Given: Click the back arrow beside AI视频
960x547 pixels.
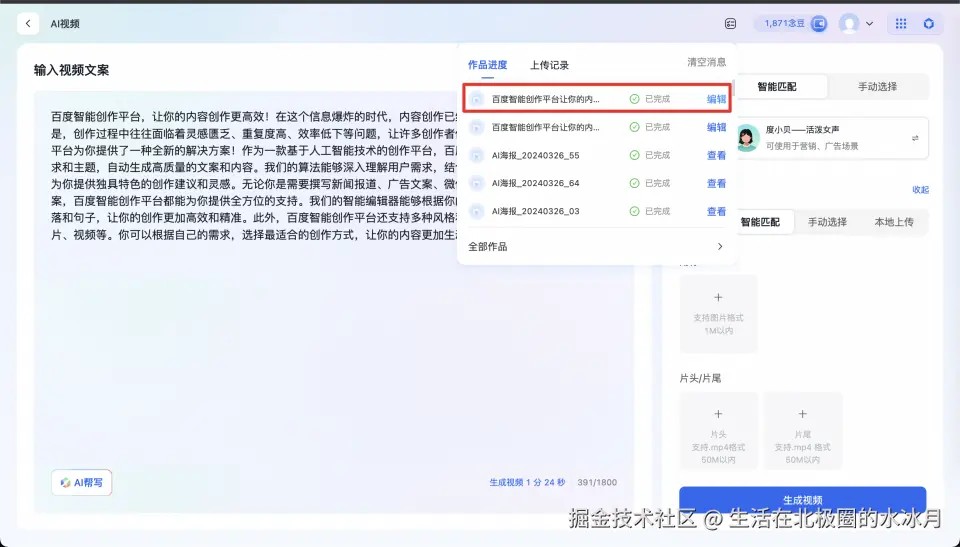Looking at the screenshot, I should (28, 23).
